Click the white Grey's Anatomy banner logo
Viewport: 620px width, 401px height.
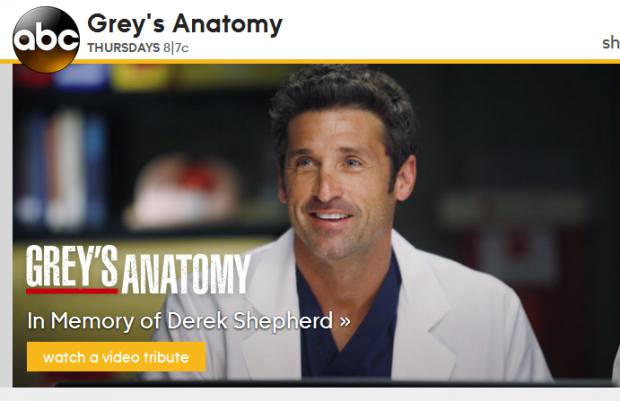tap(138, 269)
